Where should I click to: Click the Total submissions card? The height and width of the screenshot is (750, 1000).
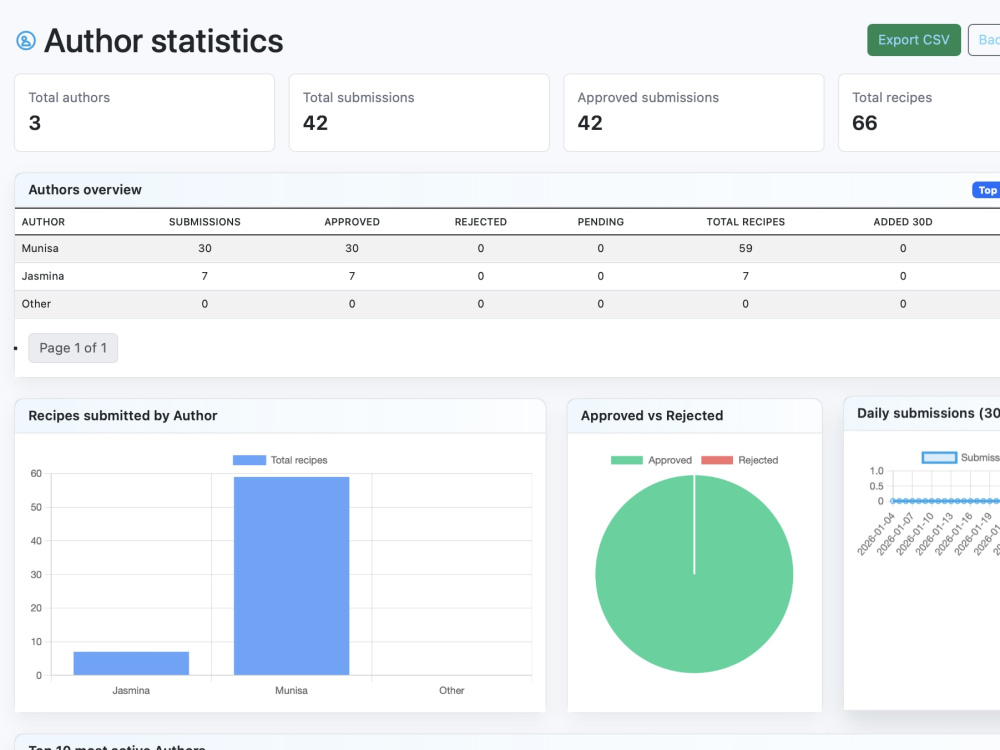(x=419, y=113)
